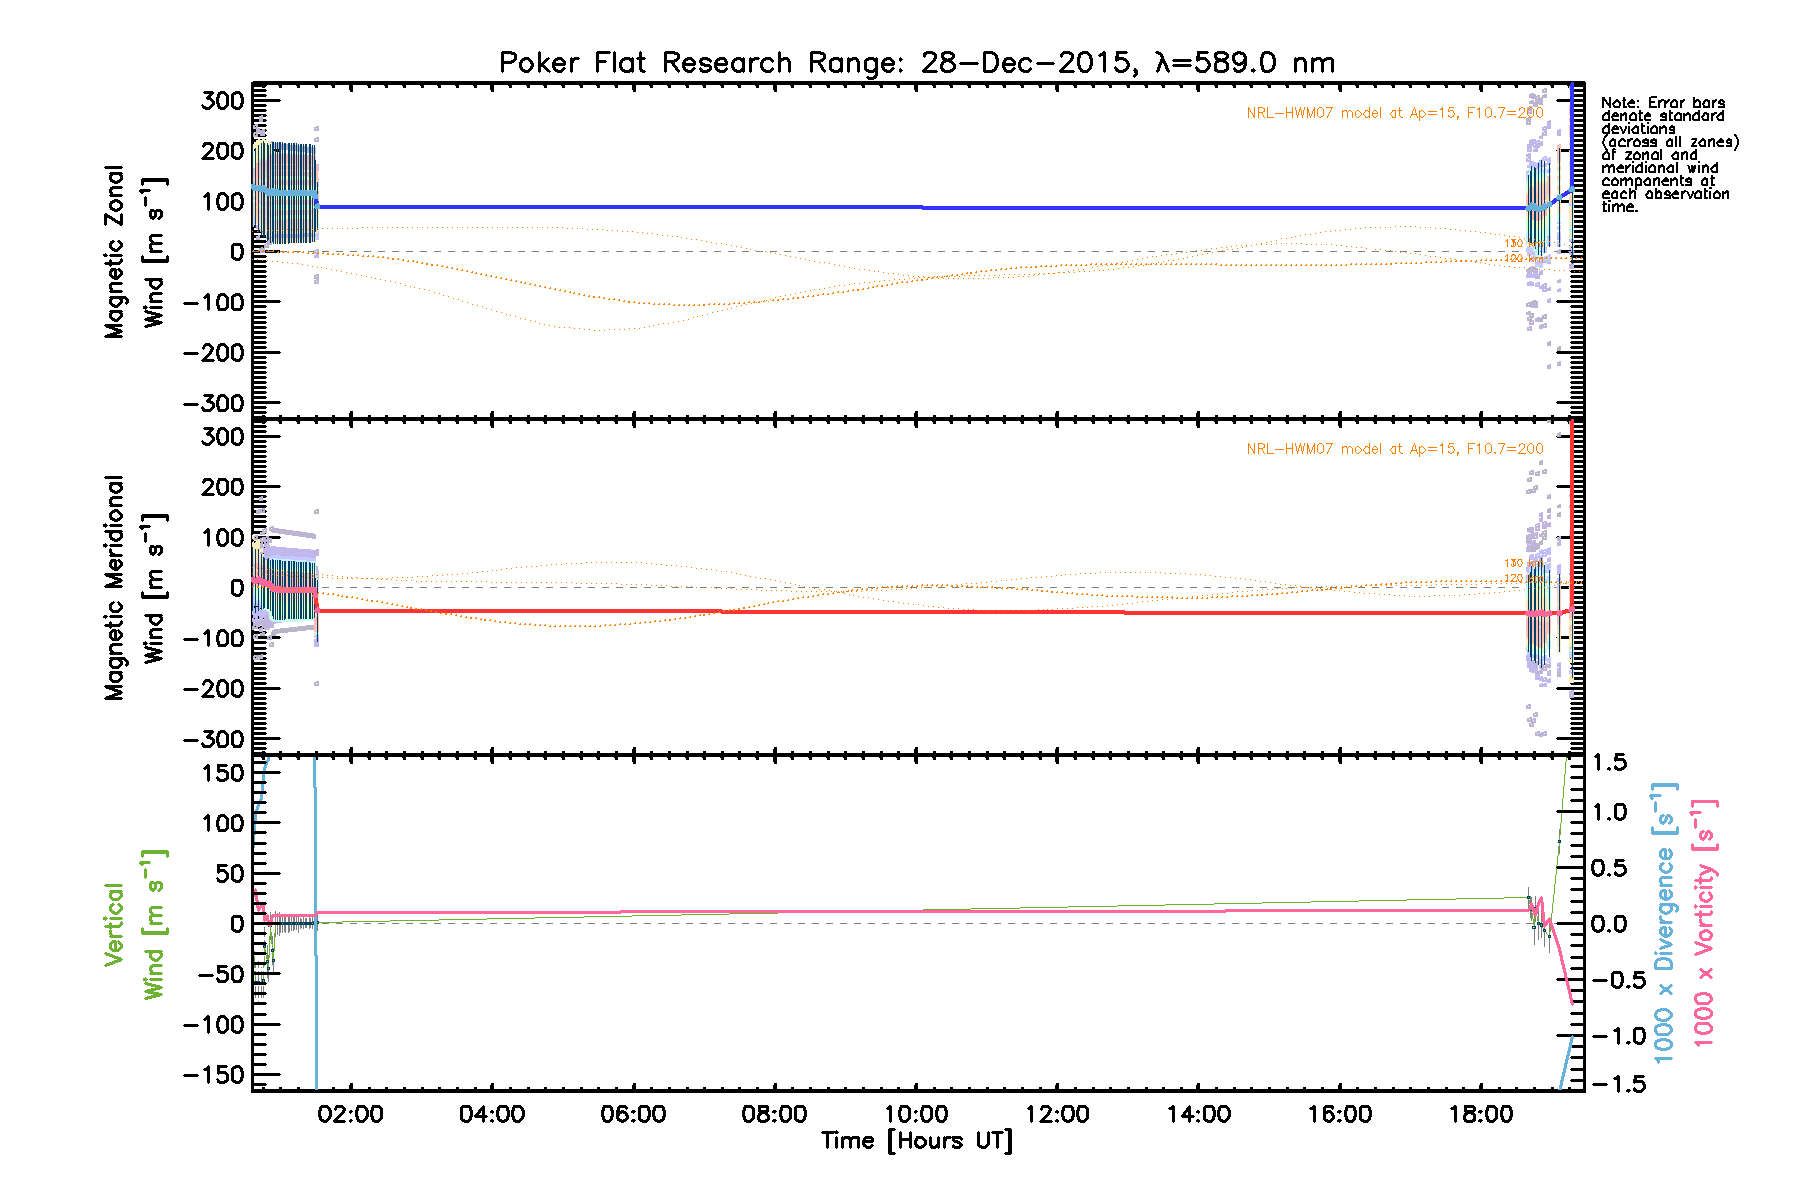Click the Time [Hours UT] axis label
The image size is (1800, 1200).
[x=916, y=1141]
